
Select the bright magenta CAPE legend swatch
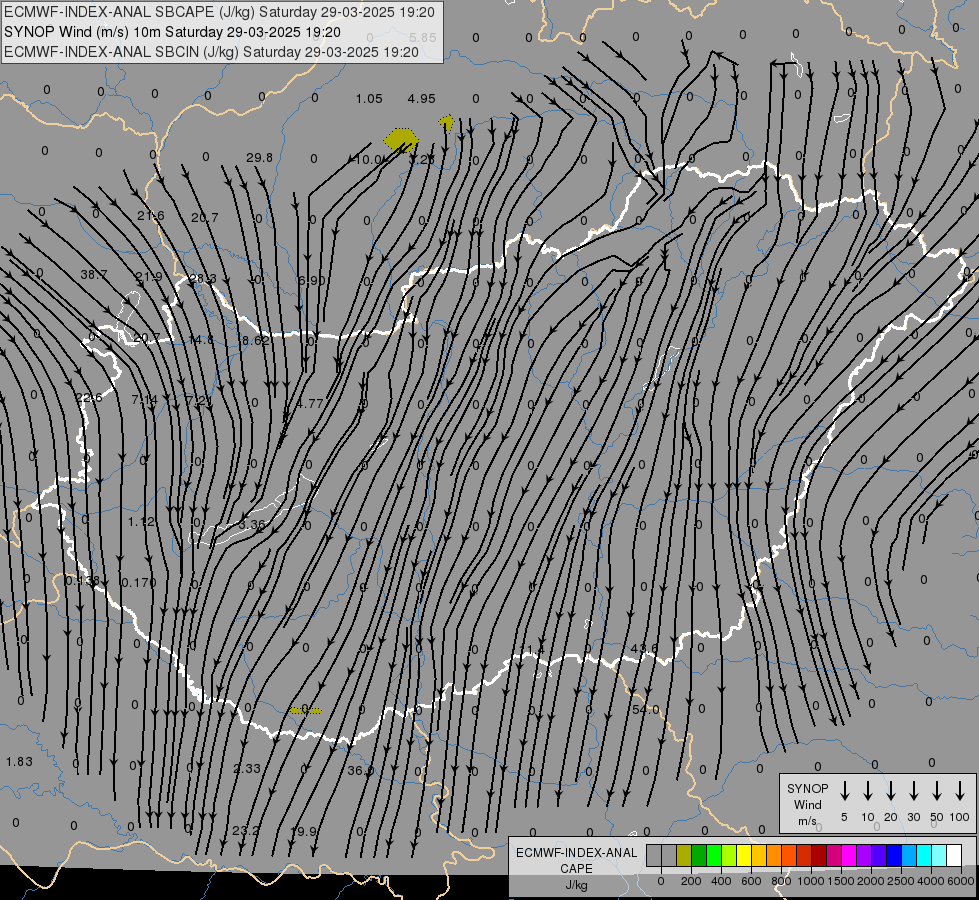849,856
